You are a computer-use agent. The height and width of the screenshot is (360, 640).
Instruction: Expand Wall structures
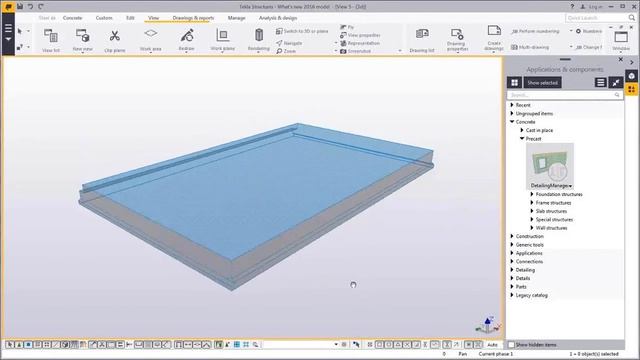[532, 228]
